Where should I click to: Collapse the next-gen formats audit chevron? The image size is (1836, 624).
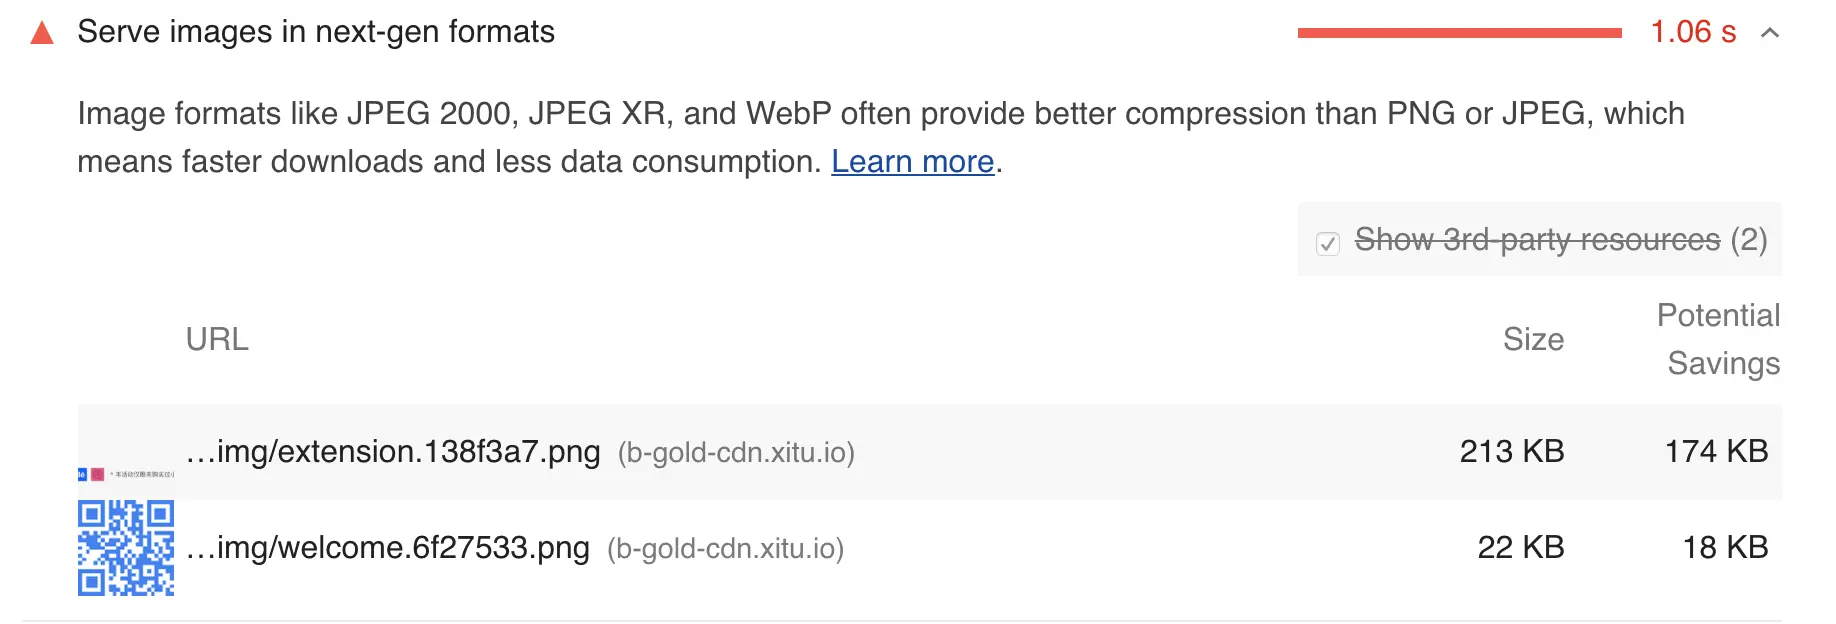pyautogui.click(x=1770, y=33)
